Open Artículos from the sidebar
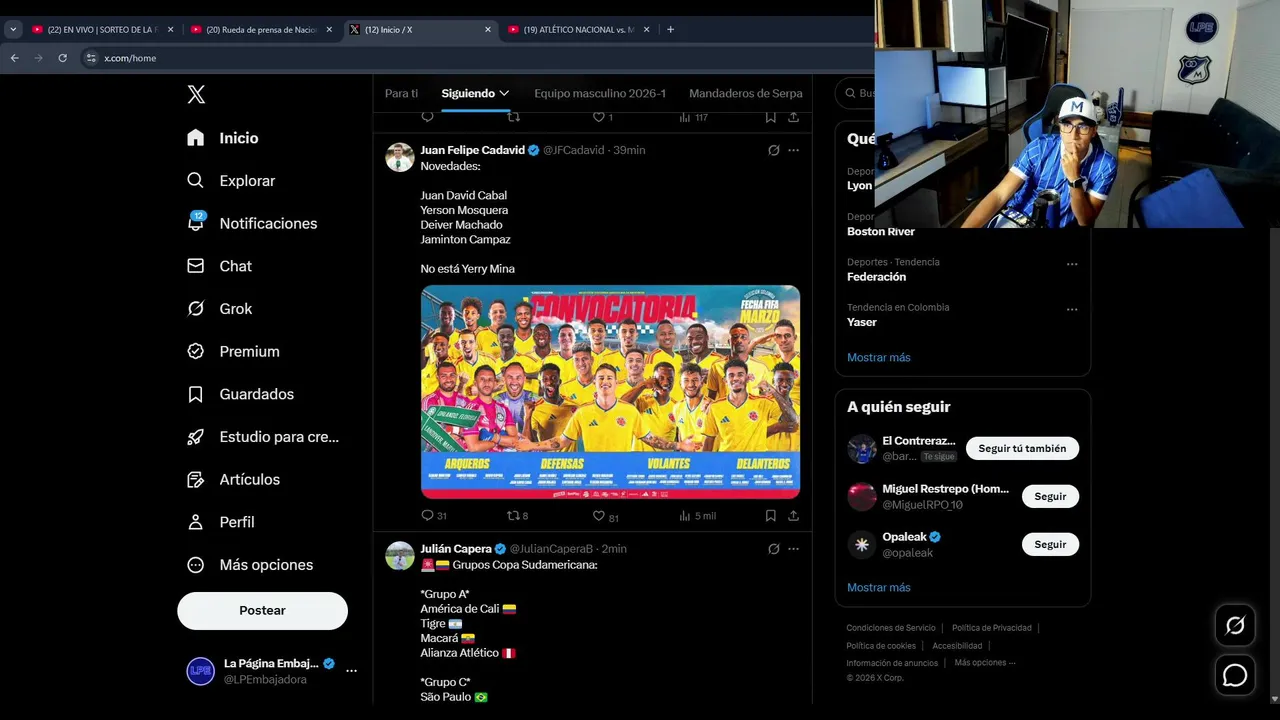Viewport: 1280px width, 720px height. point(234,479)
